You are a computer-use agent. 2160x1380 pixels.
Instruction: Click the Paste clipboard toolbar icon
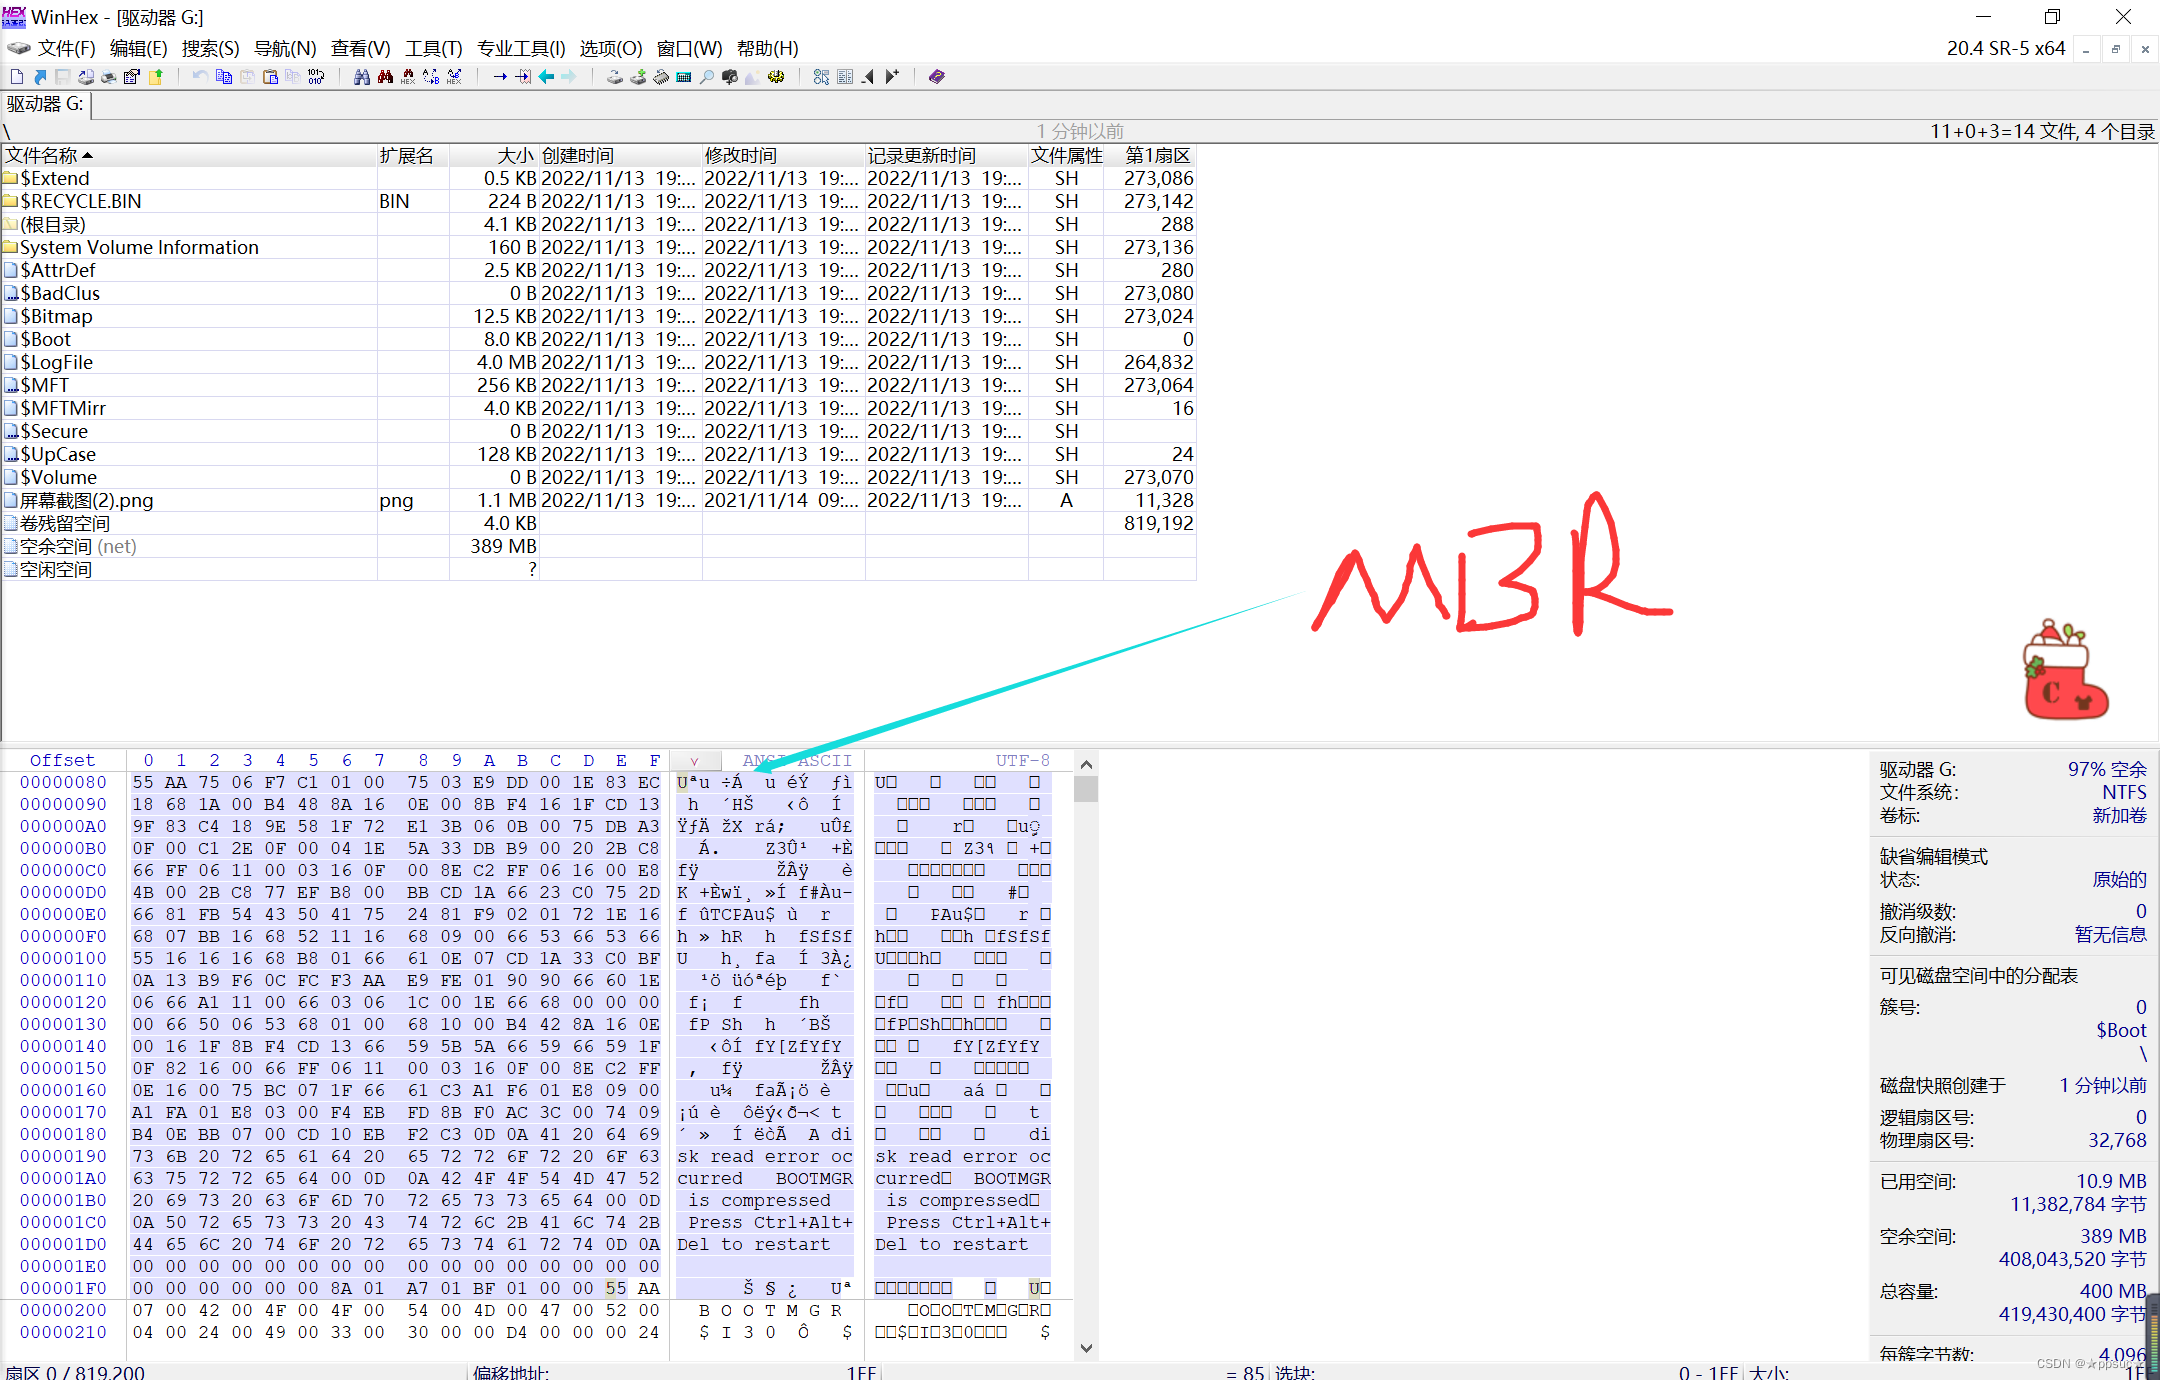270,77
